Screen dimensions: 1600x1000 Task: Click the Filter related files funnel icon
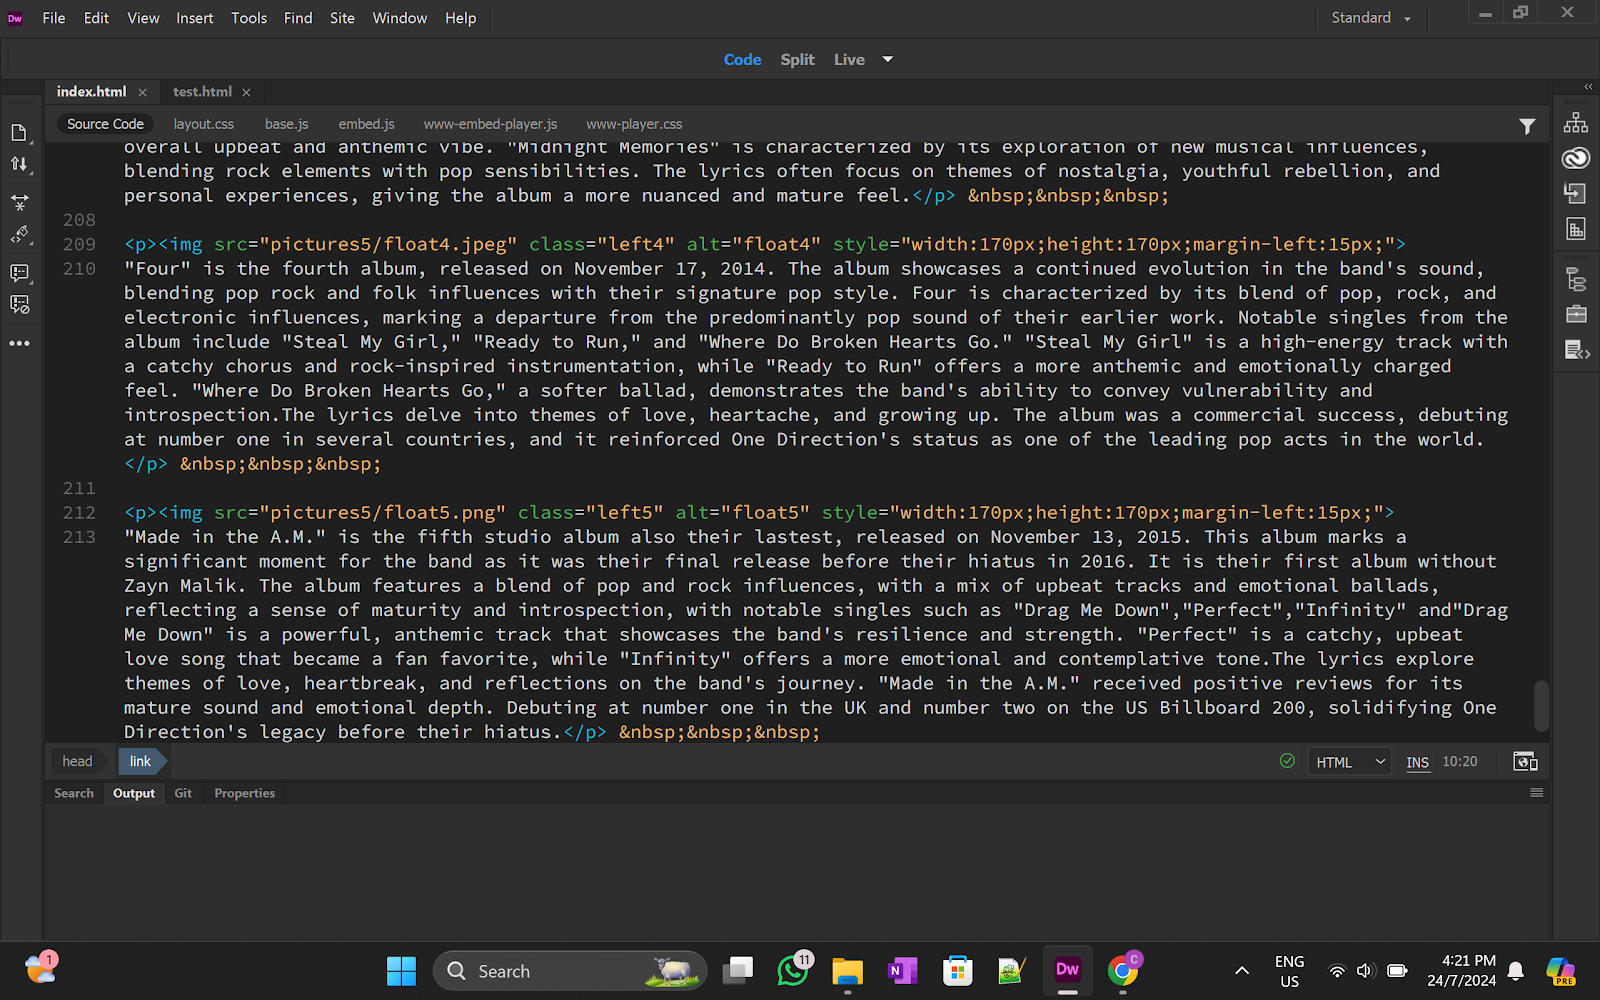click(1527, 126)
